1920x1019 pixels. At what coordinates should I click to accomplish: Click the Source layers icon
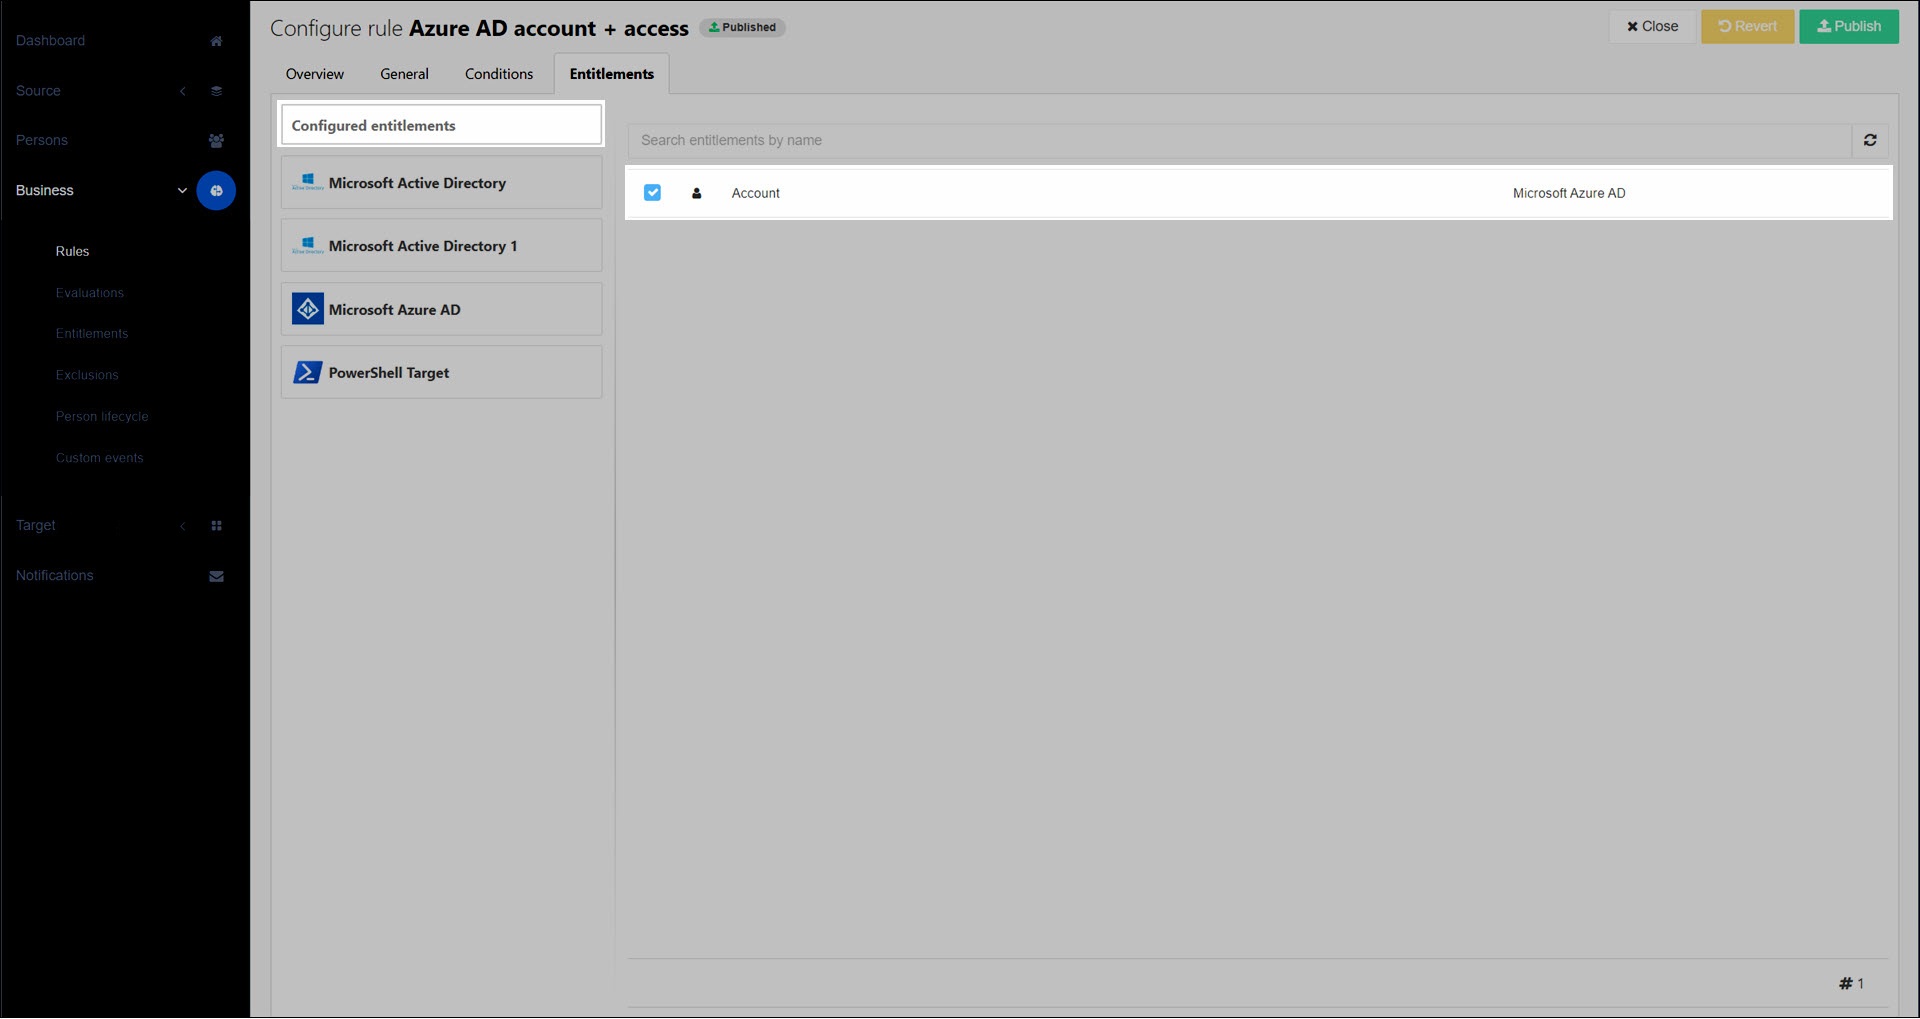[x=216, y=91]
